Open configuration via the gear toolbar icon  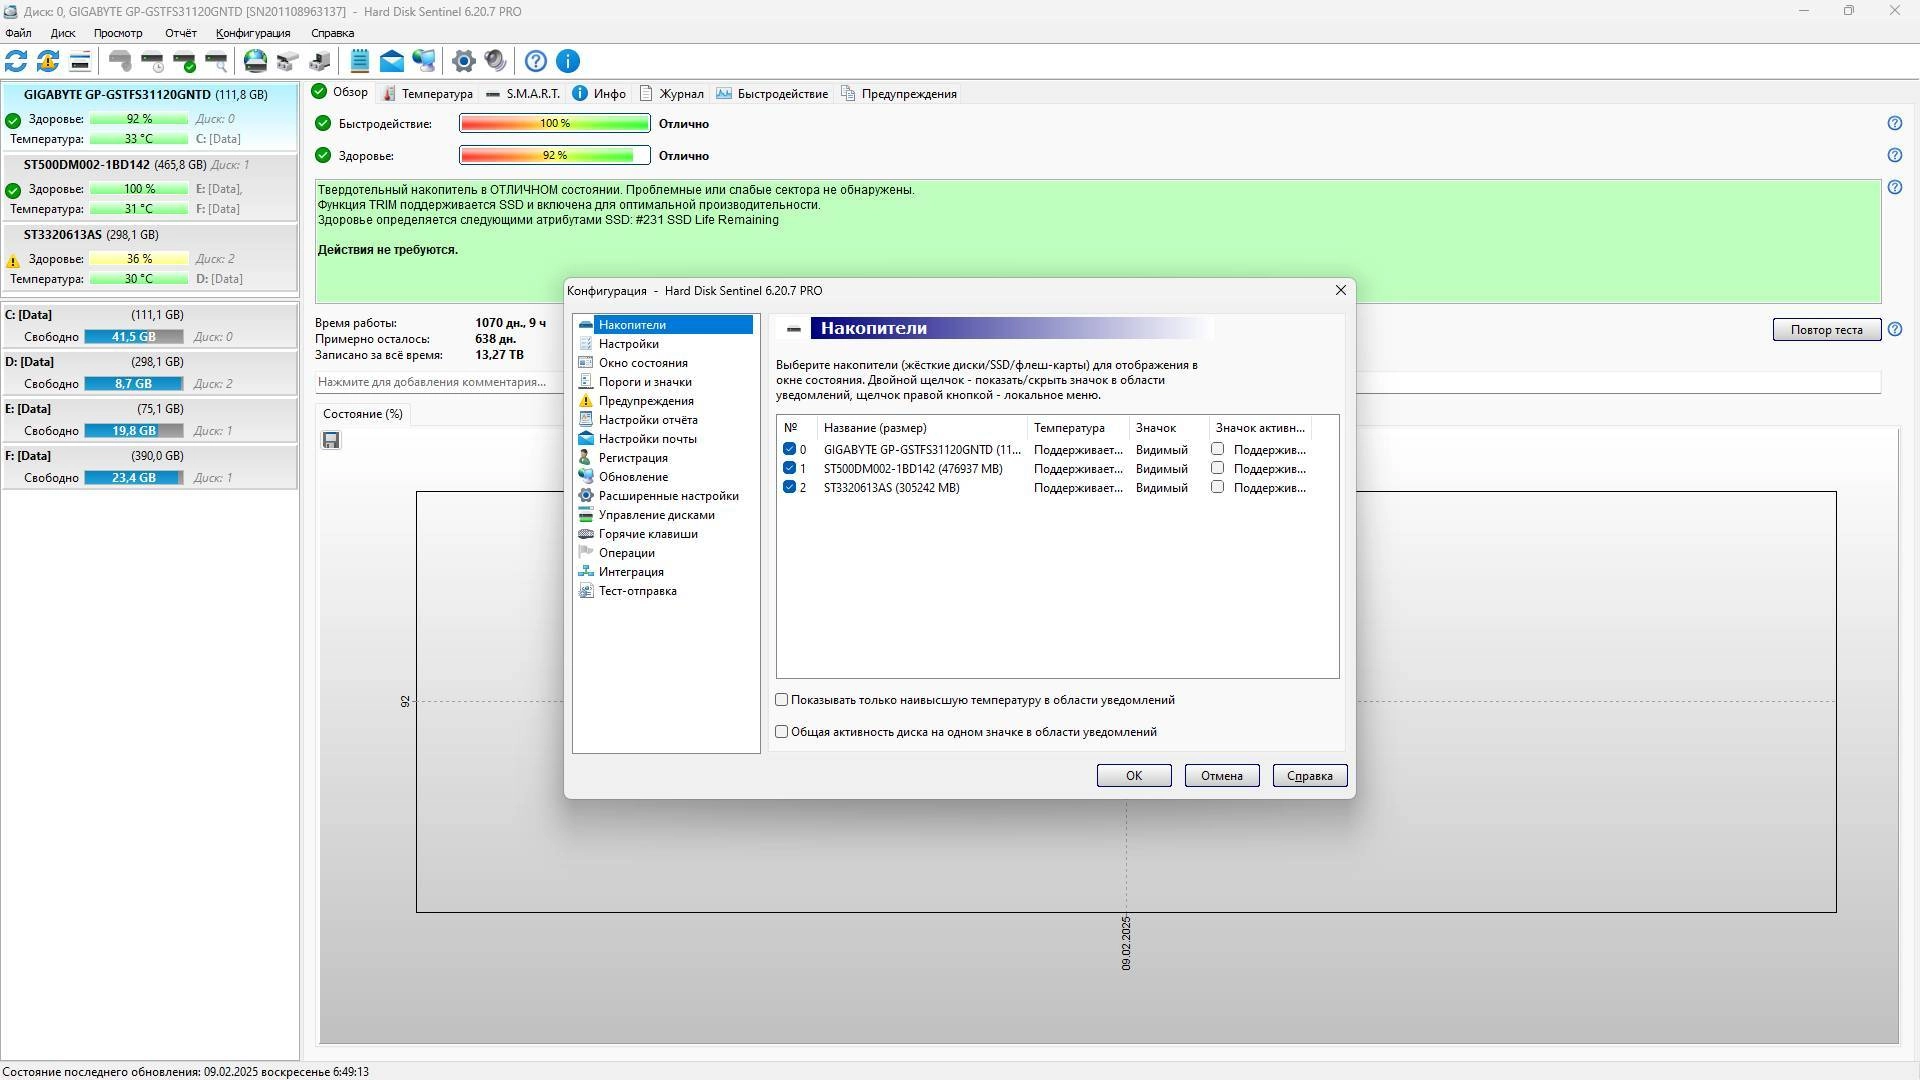point(463,61)
